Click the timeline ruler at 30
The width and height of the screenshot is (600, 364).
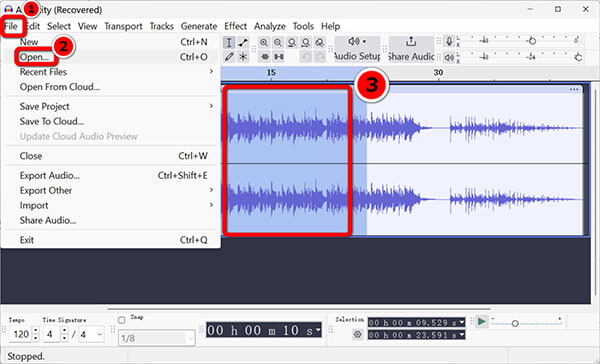coord(438,72)
